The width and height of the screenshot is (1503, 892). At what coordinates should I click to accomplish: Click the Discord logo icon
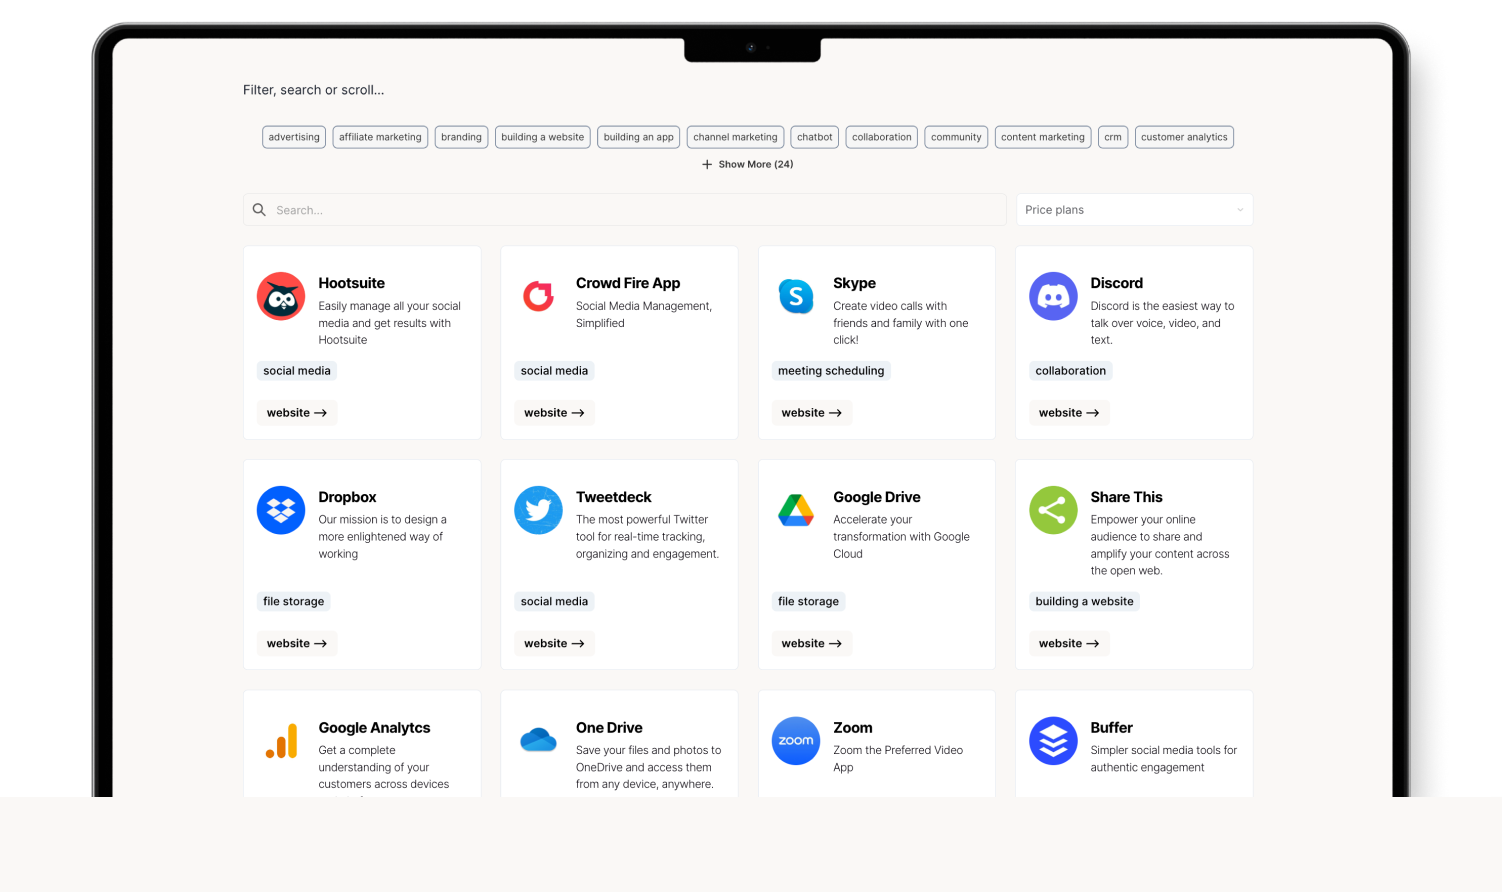point(1053,296)
